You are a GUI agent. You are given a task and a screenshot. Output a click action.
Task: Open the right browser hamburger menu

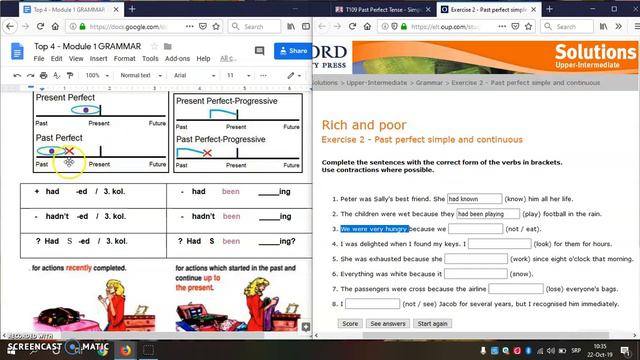point(636,27)
